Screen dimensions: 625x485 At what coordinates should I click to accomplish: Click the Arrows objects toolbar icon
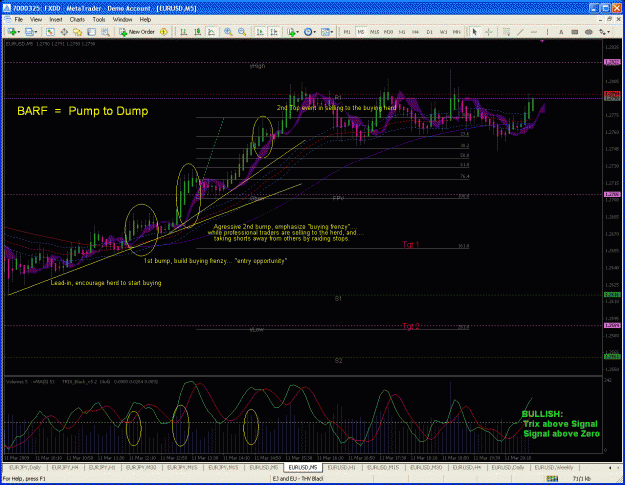[x=603, y=32]
